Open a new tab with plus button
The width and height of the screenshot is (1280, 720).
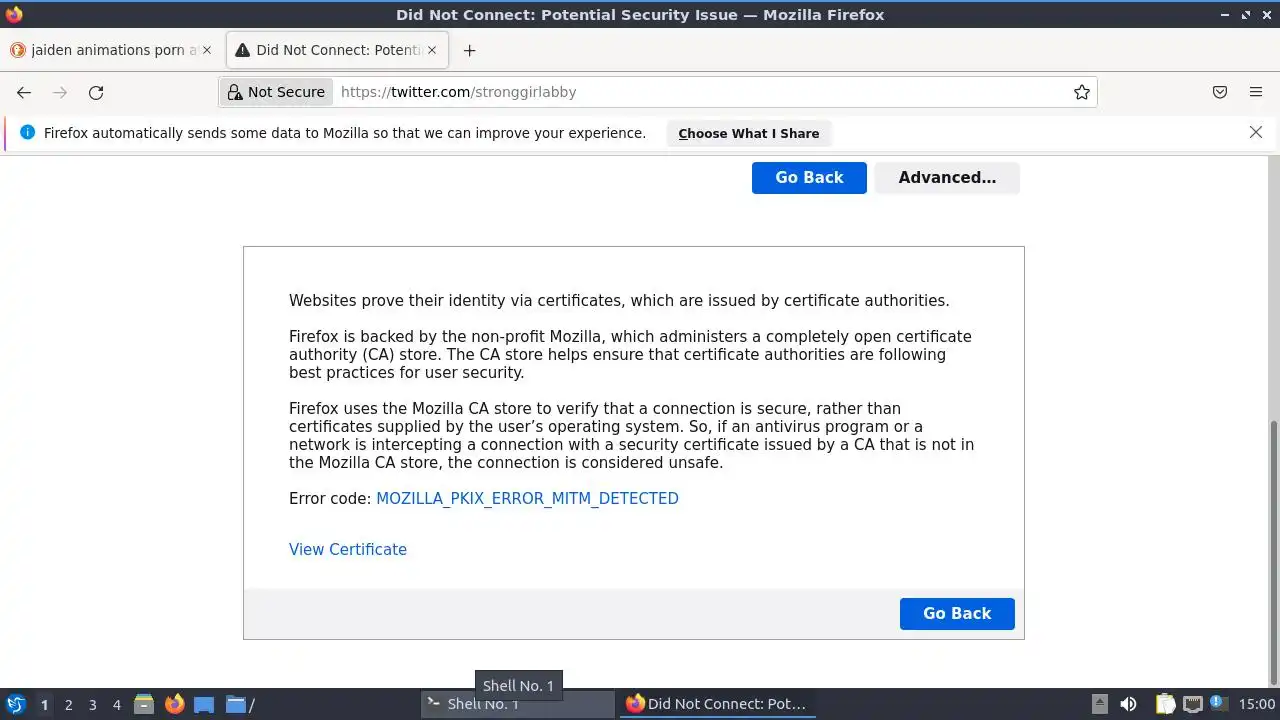[470, 50]
